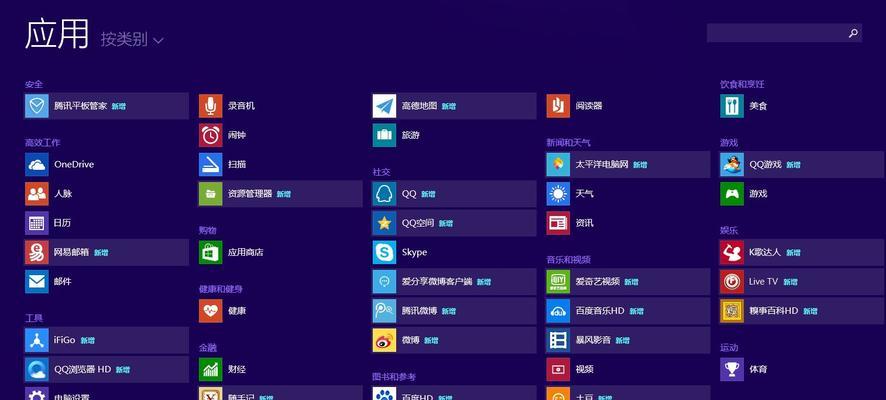
Task: Open 资源管理器 file explorer
Action: (280, 194)
